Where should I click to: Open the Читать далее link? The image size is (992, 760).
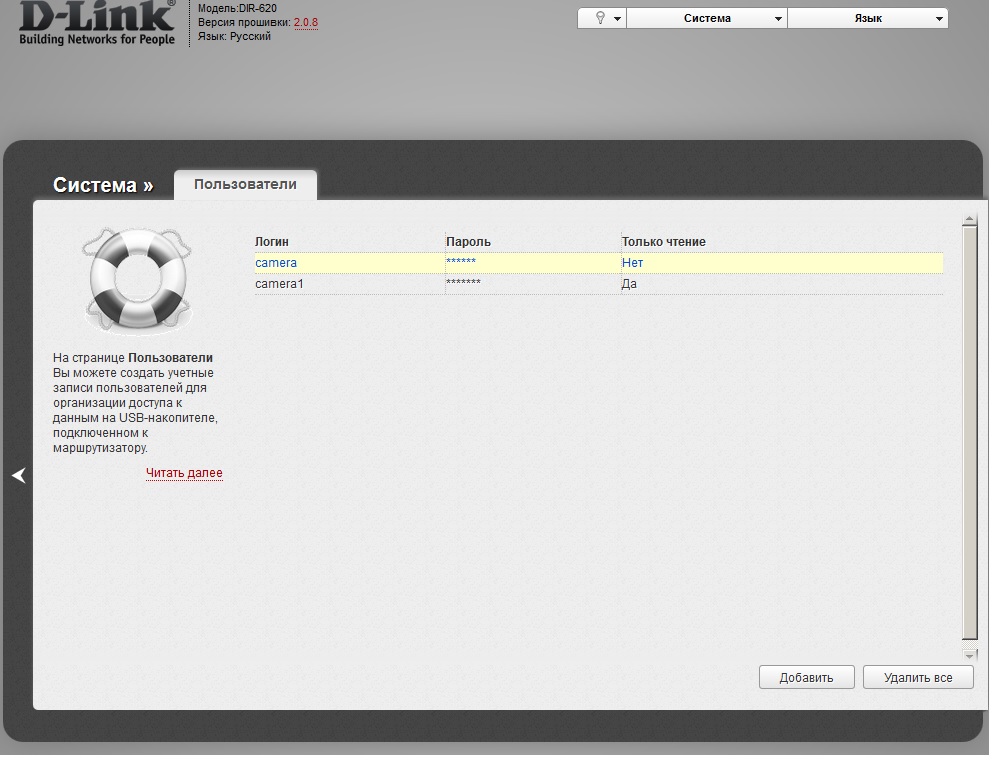click(x=184, y=473)
